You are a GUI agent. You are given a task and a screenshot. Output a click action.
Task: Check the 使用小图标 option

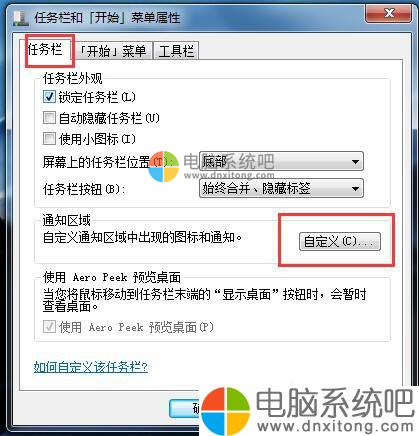49,138
